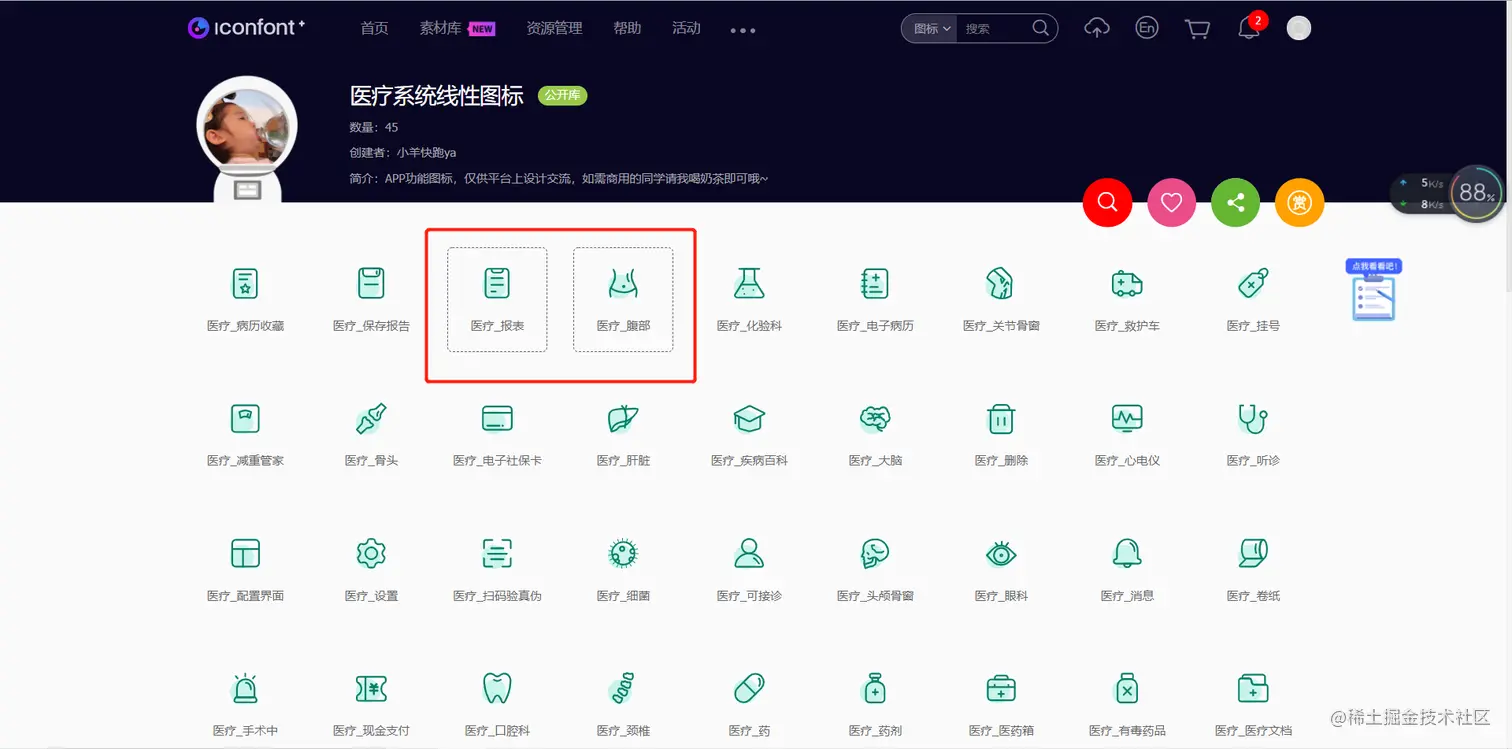Click the 公开库 badge
Viewport: 1512px width, 749px height.
(x=562, y=96)
